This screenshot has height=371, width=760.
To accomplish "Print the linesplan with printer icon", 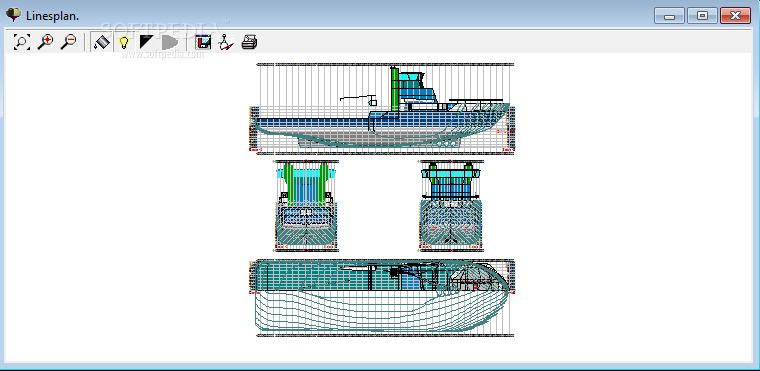I will 249,42.
